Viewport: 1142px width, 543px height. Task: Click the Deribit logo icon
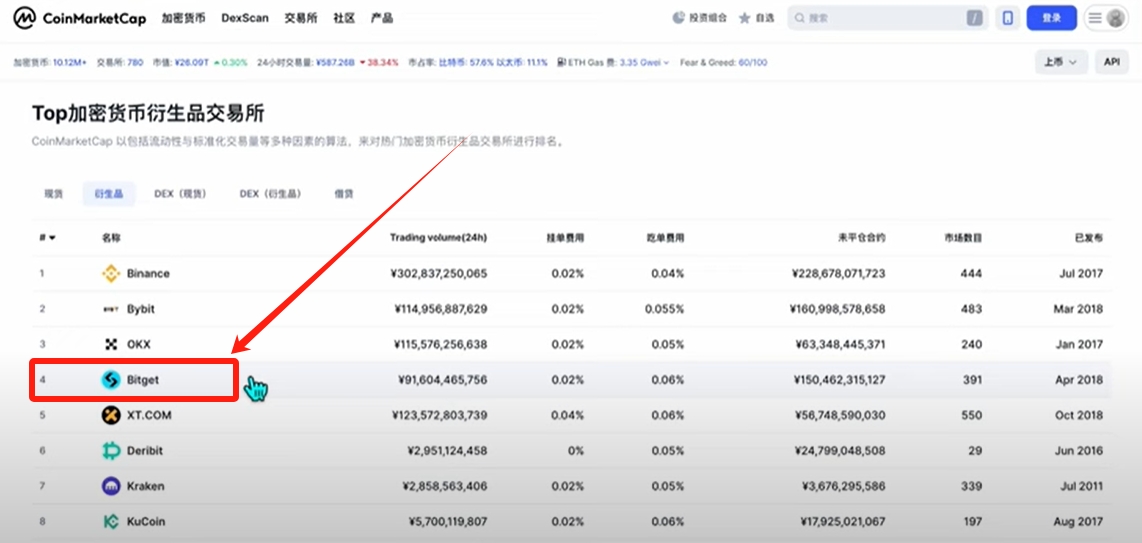coord(111,451)
